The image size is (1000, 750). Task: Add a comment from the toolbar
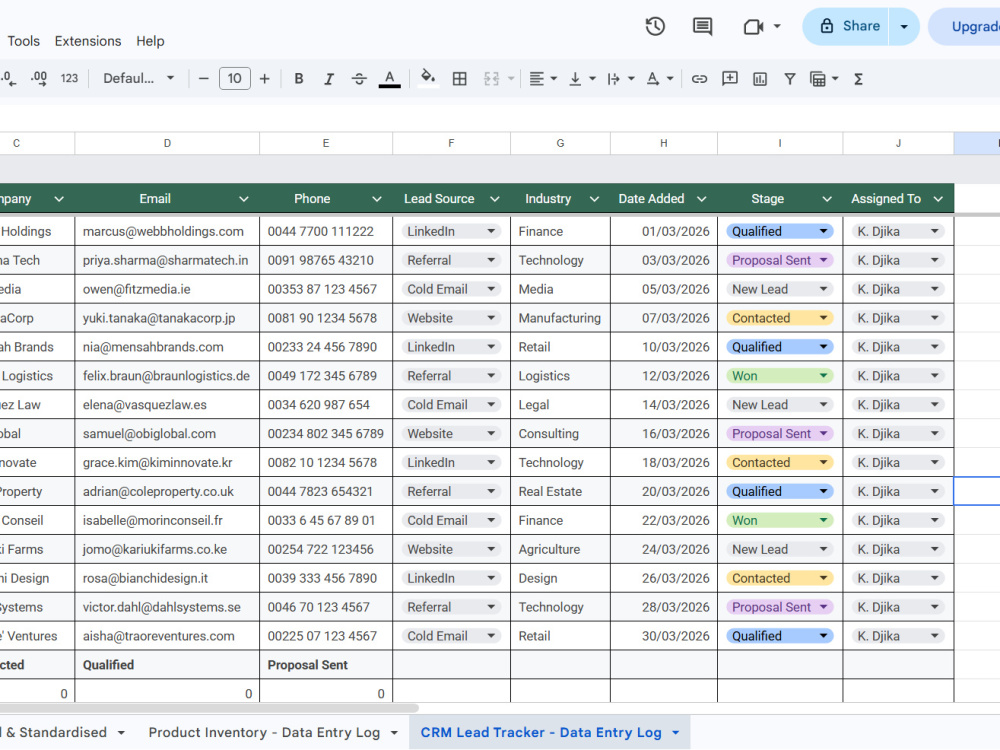(x=730, y=79)
